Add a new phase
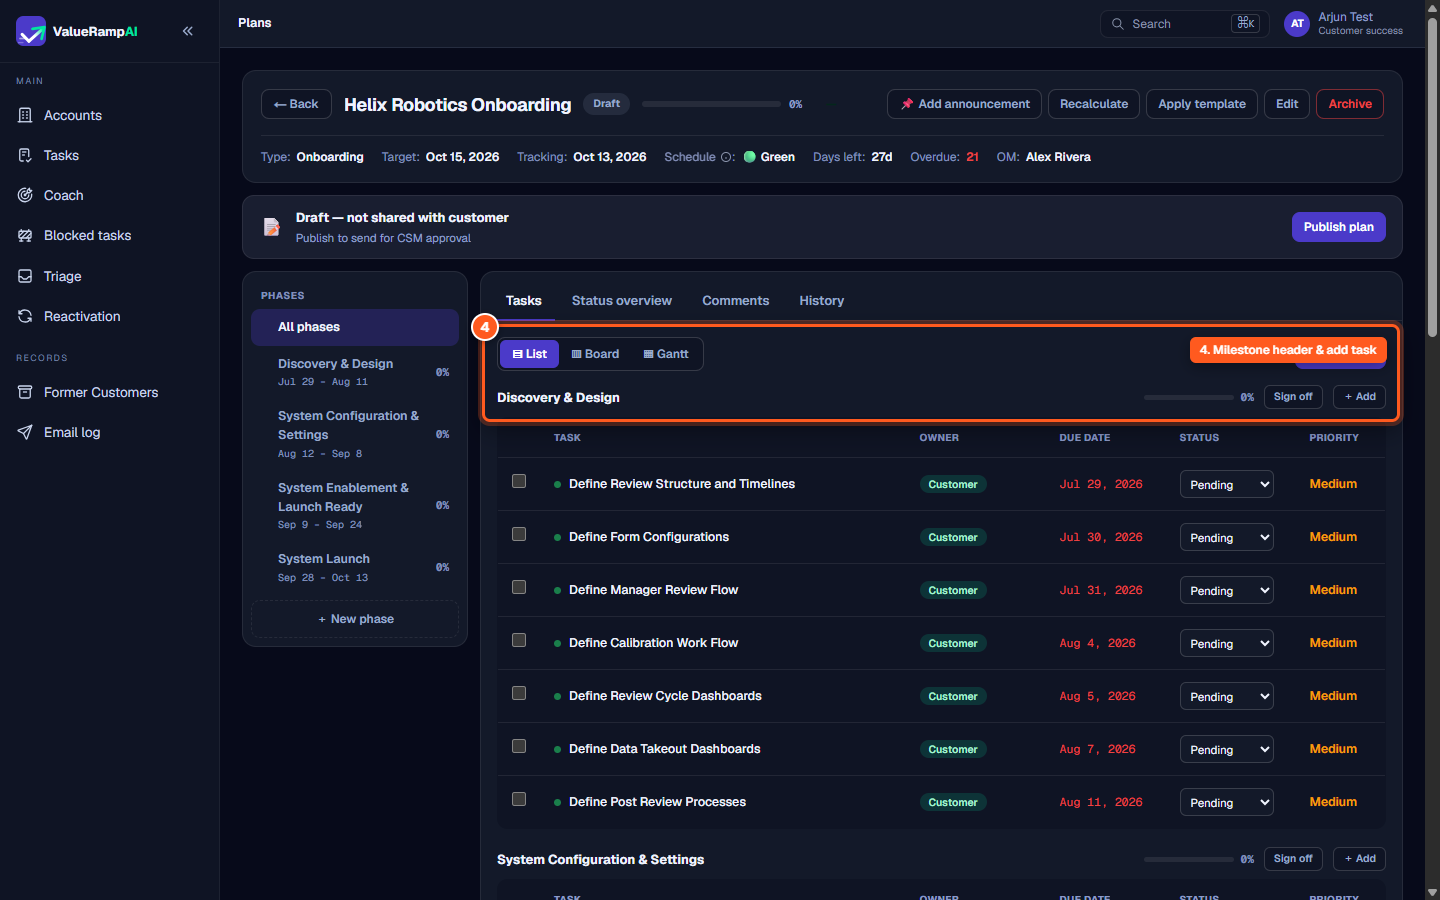Screen dimensions: 1440x900 (355, 619)
